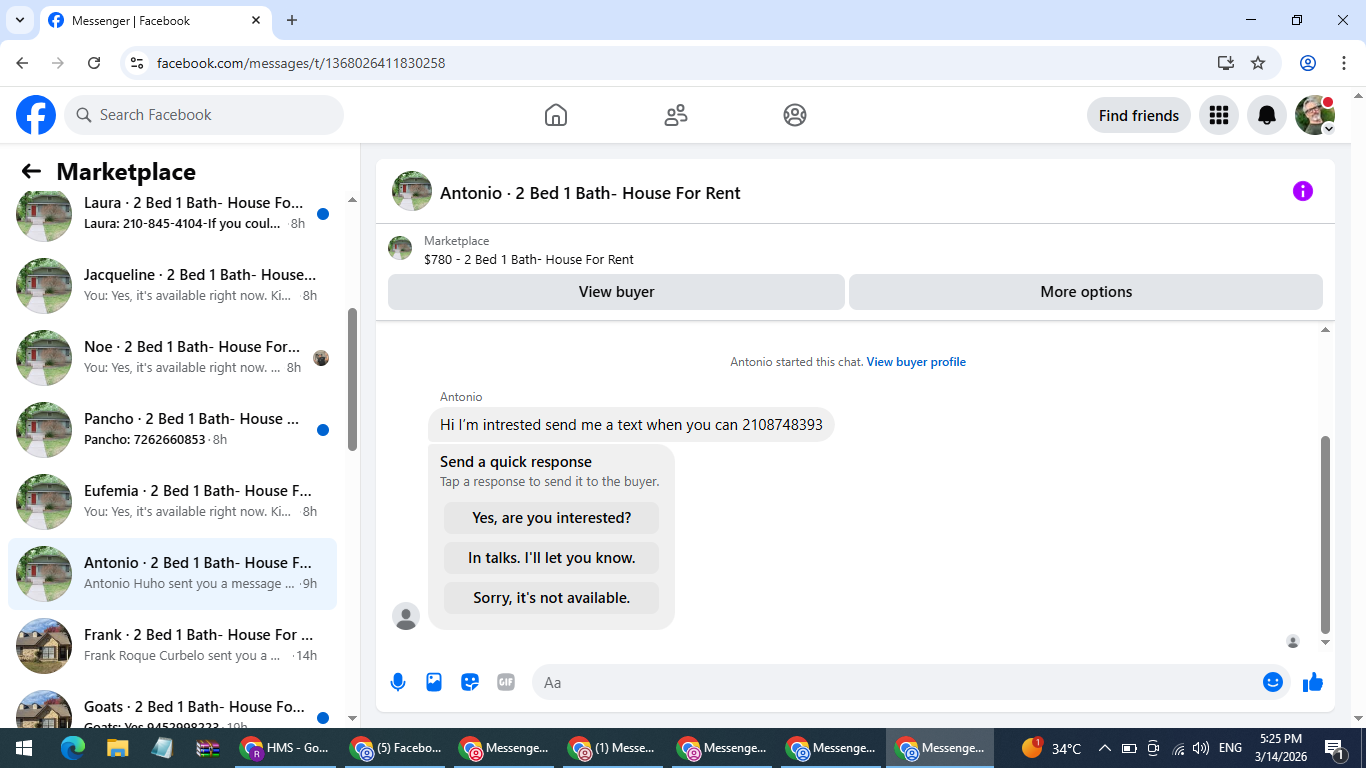Click the chat messages scrollbar
The image size is (1366, 768).
(x=1326, y=535)
